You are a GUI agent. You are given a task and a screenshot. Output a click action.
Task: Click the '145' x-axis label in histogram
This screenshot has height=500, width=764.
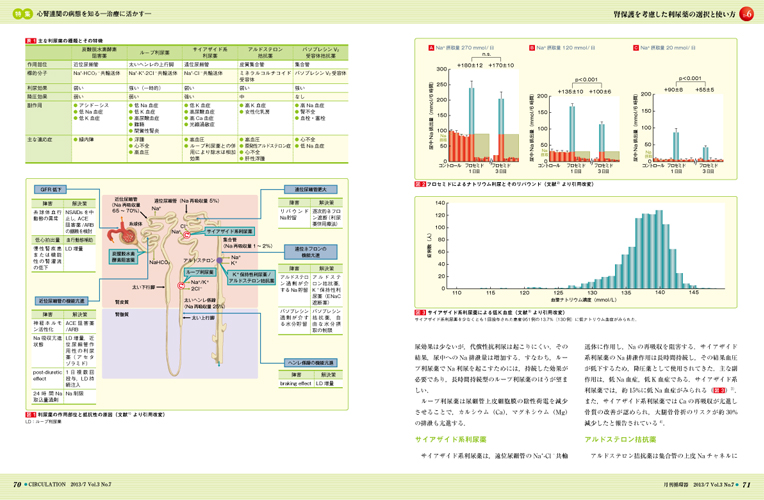pyautogui.click(x=694, y=292)
